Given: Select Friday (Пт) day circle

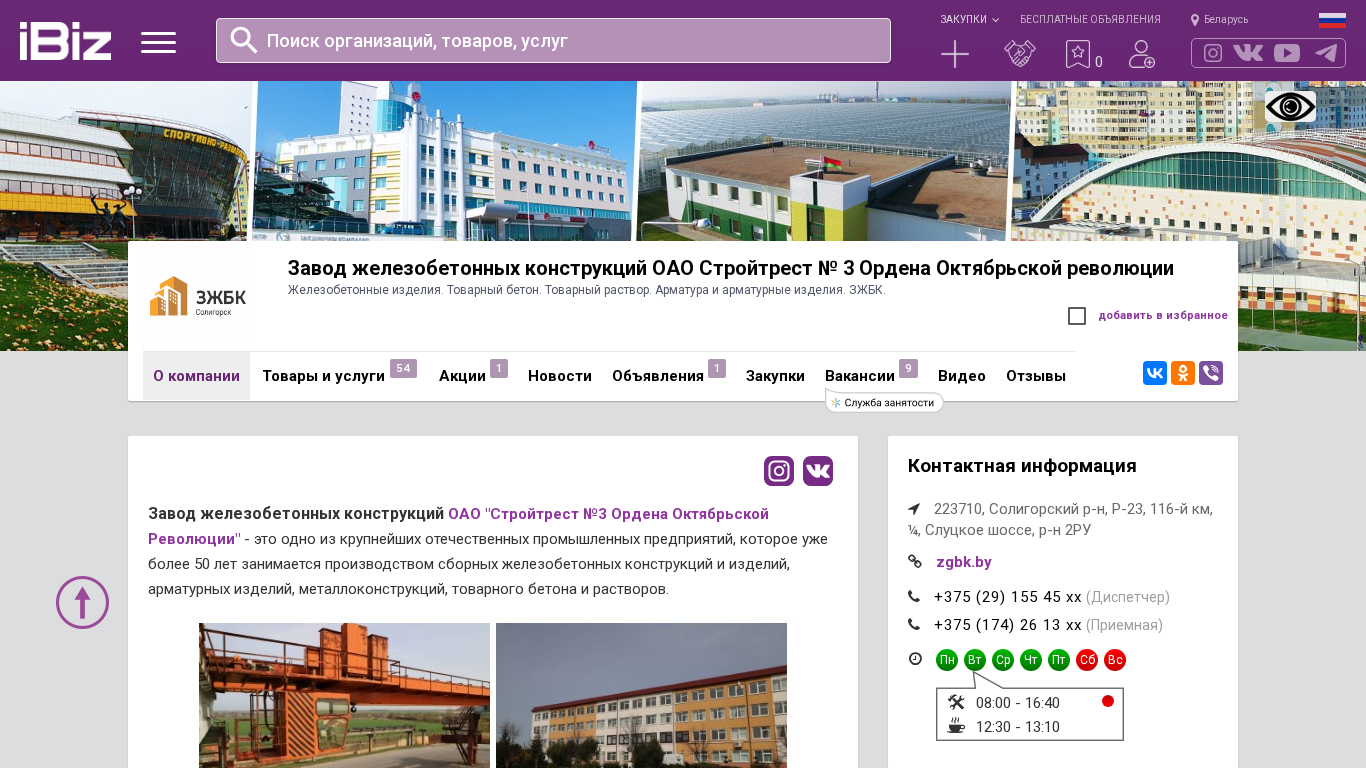Looking at the screenshot, I should tap(1059, 660).
